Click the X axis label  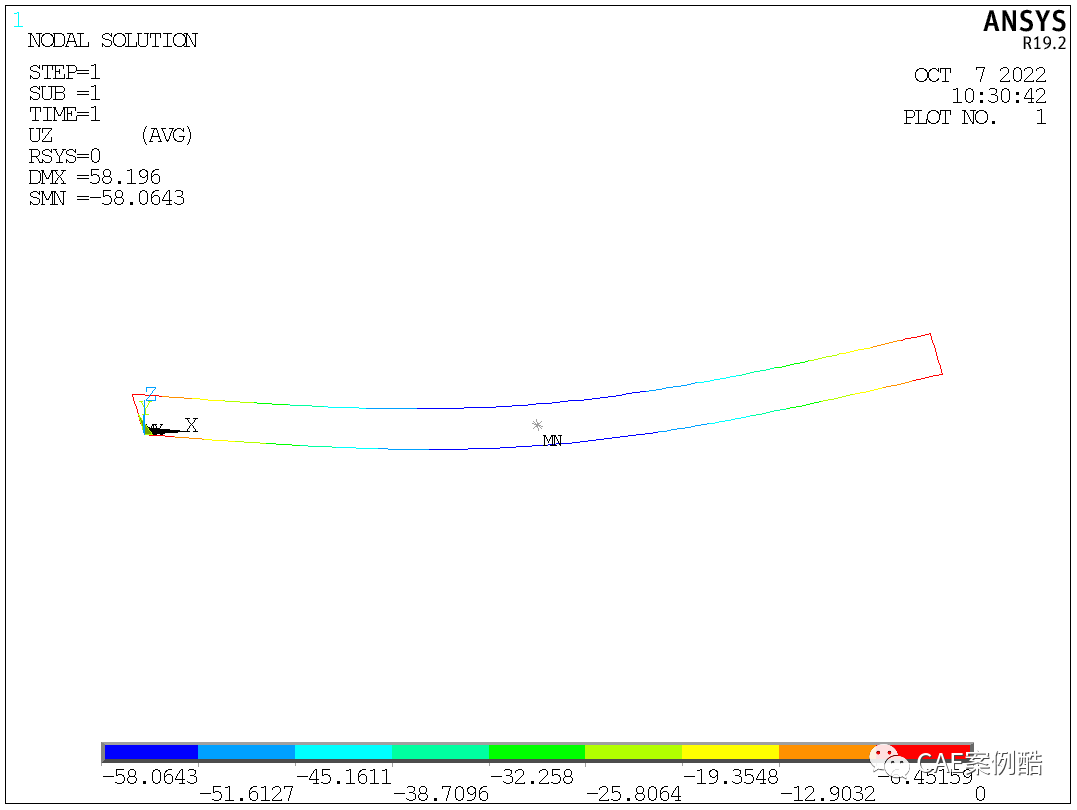click(192, 425)
